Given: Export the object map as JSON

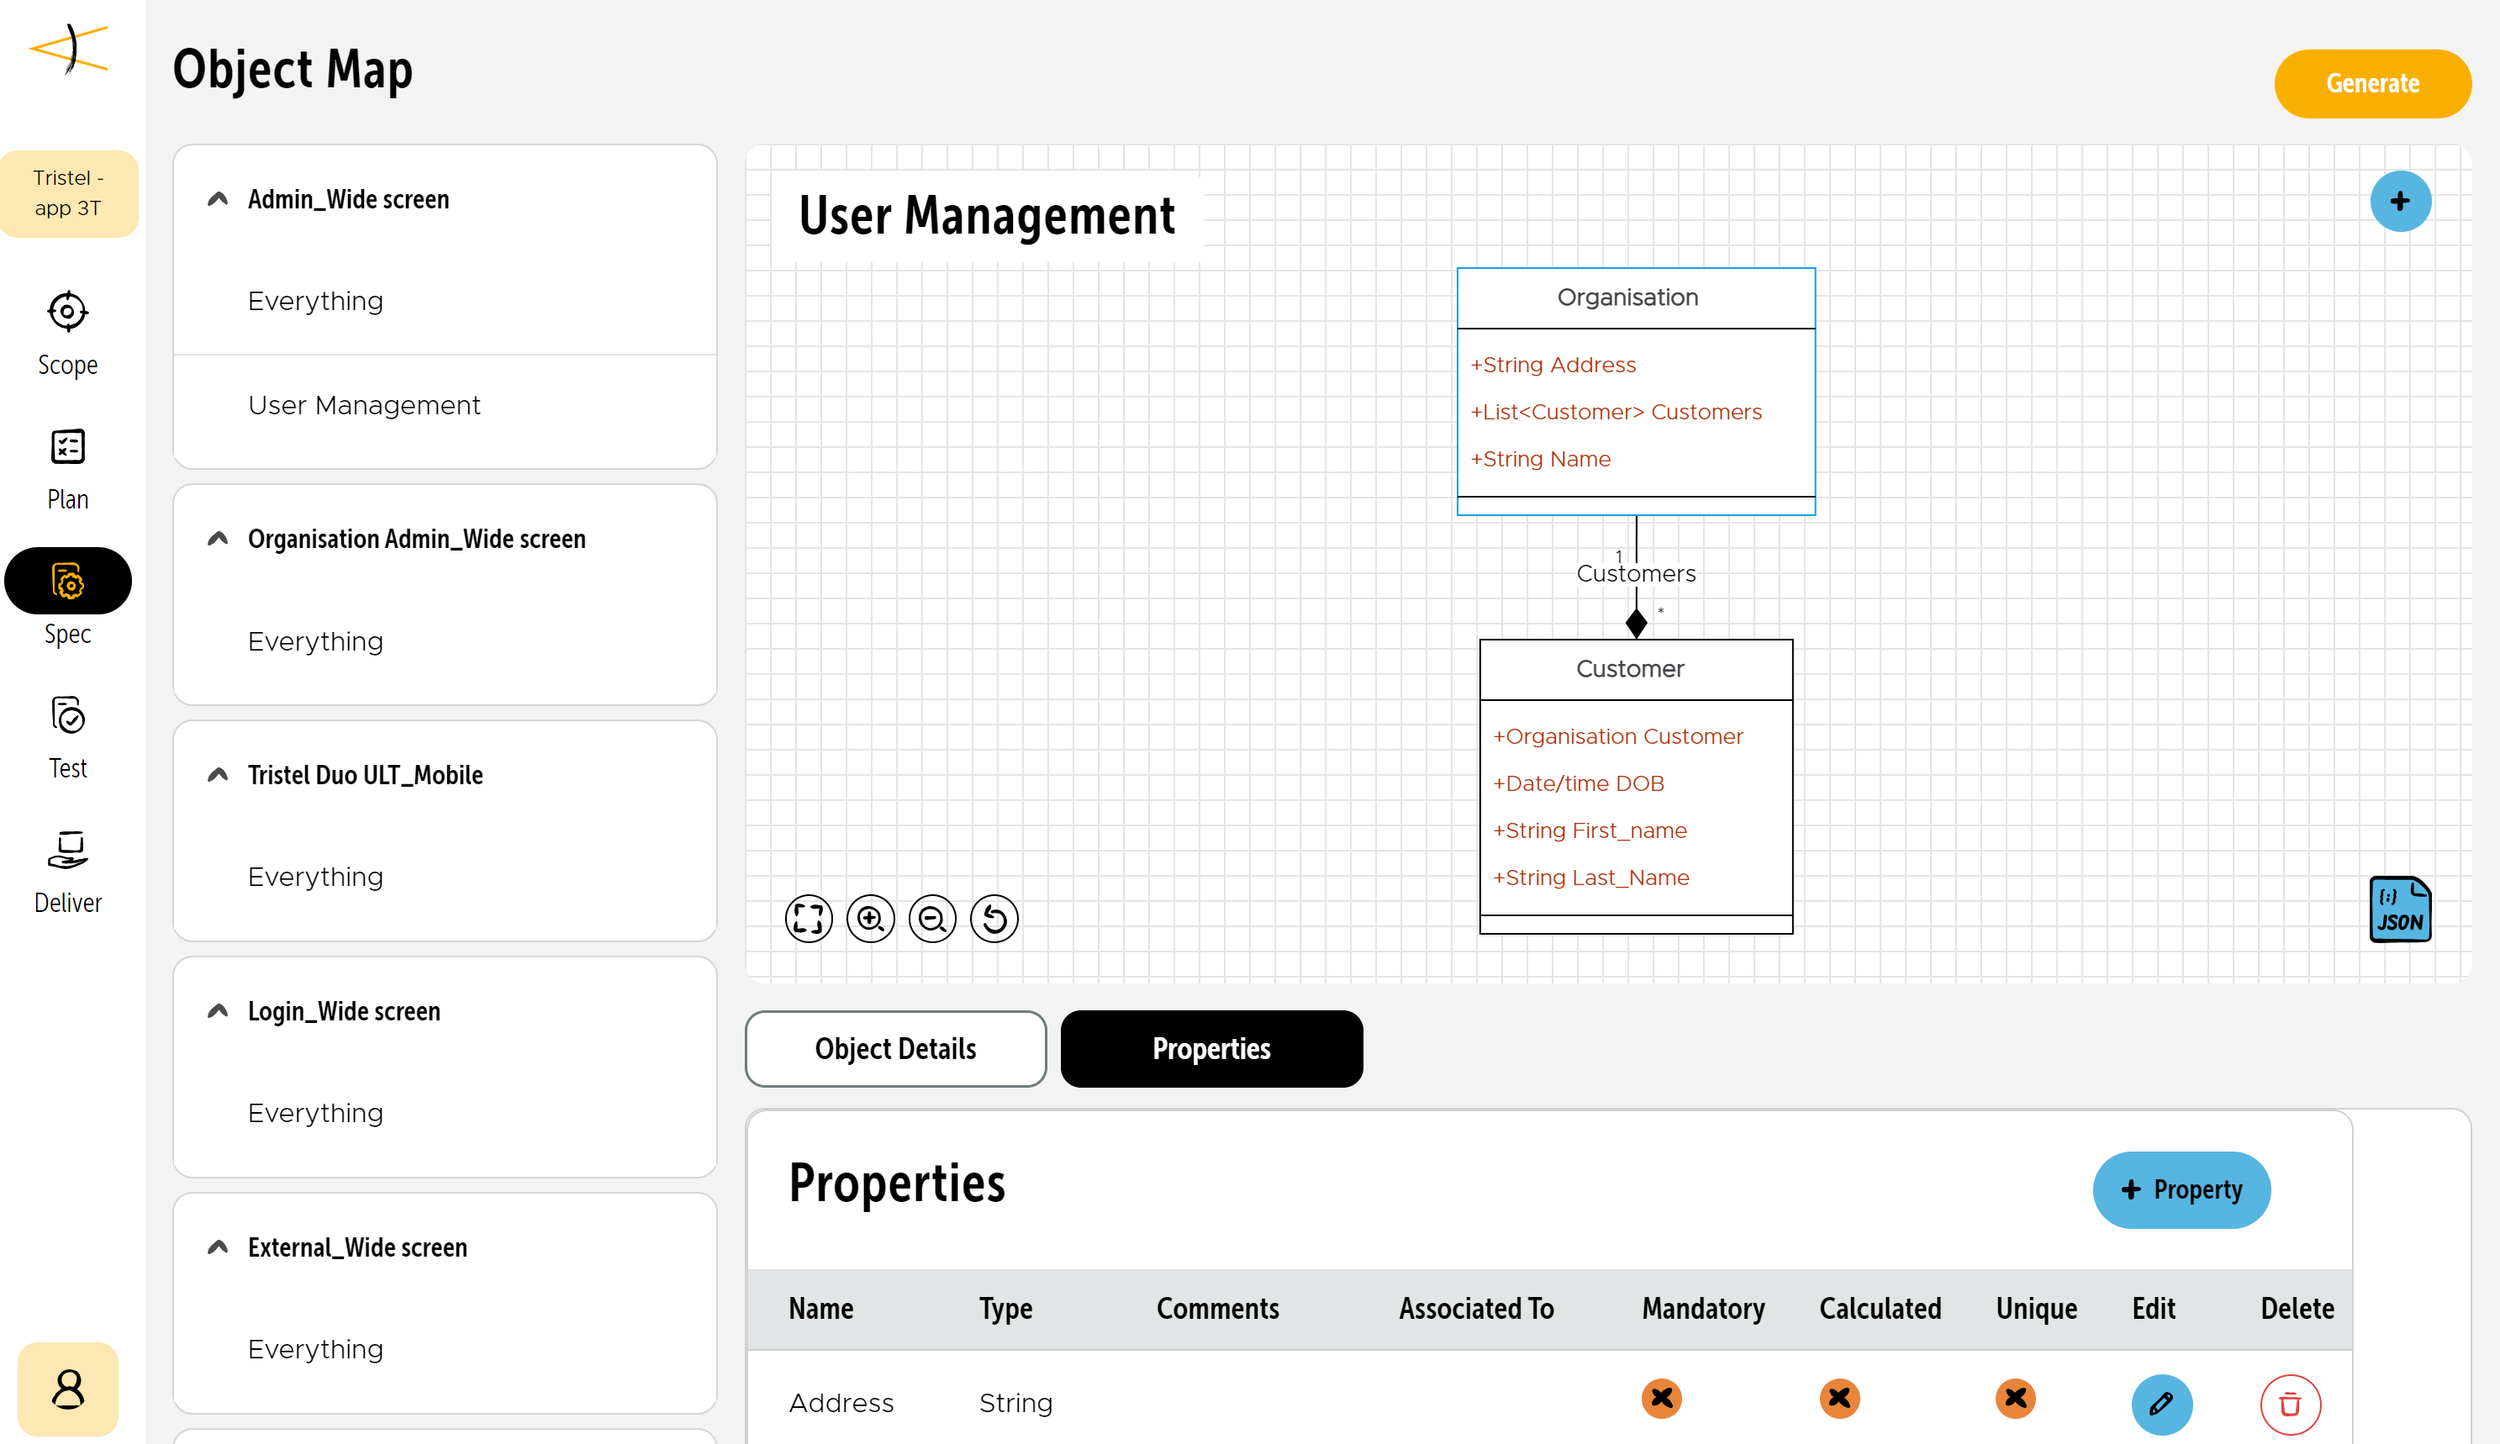Looking at the screenshot, I should pyautogui.click(x=2399, y=909).
